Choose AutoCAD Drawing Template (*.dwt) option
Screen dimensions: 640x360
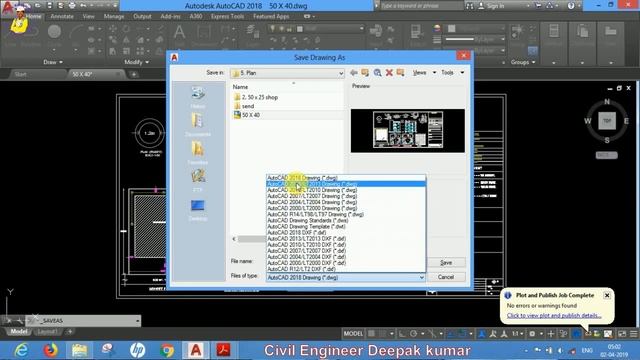[x=346, y=227]
